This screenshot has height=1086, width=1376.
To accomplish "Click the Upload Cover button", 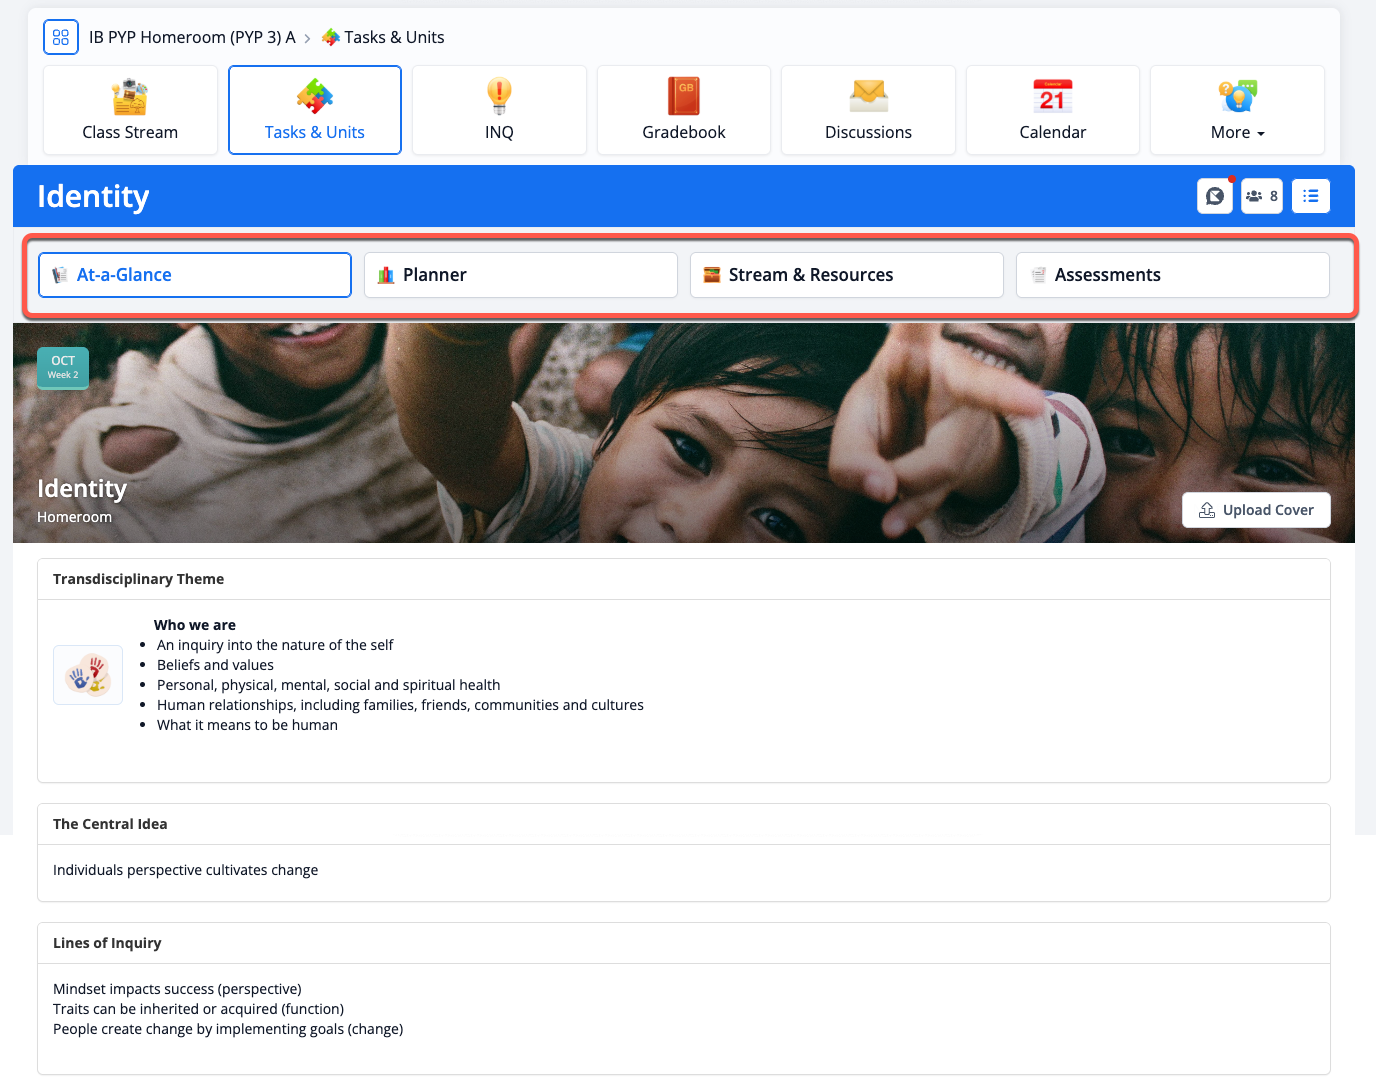I will (1256, 510).
